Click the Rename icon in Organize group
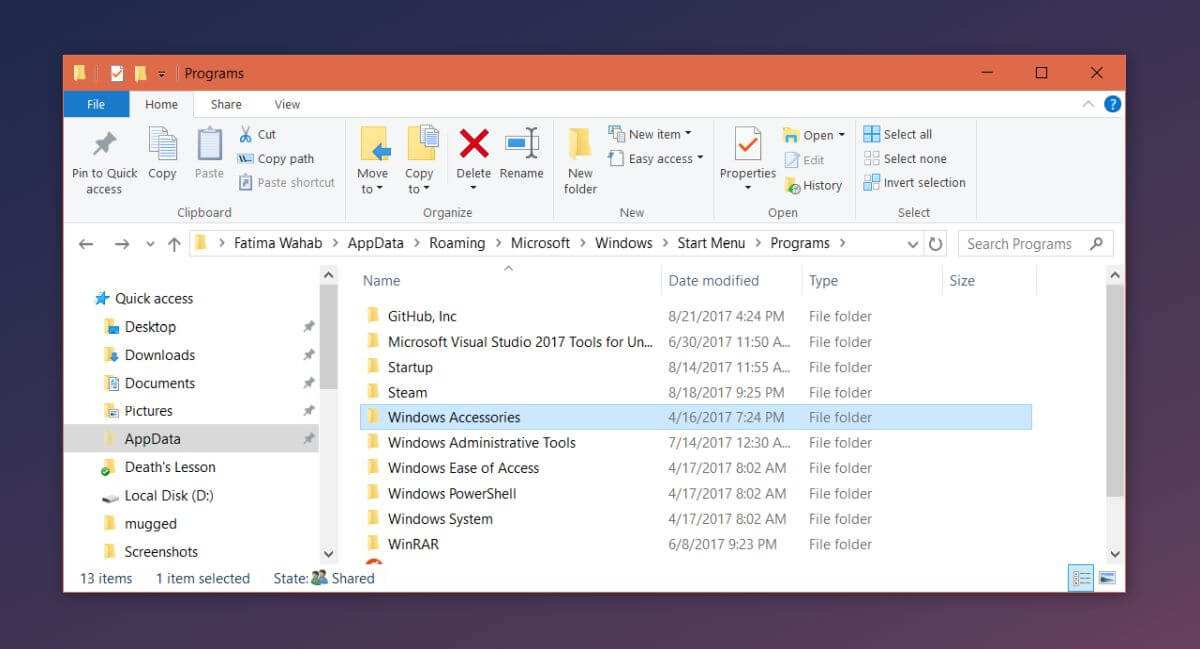Screen dimensions: 1200x649 pyautogui.click(x=521, y=143)
